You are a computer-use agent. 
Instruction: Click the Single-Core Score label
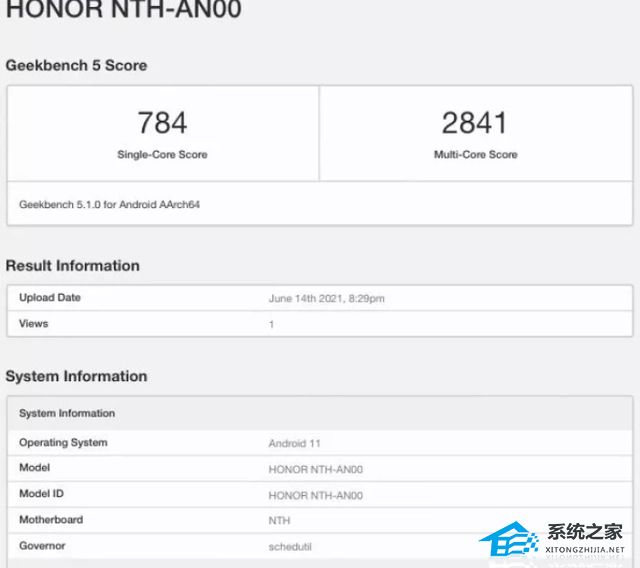(162, 155)
